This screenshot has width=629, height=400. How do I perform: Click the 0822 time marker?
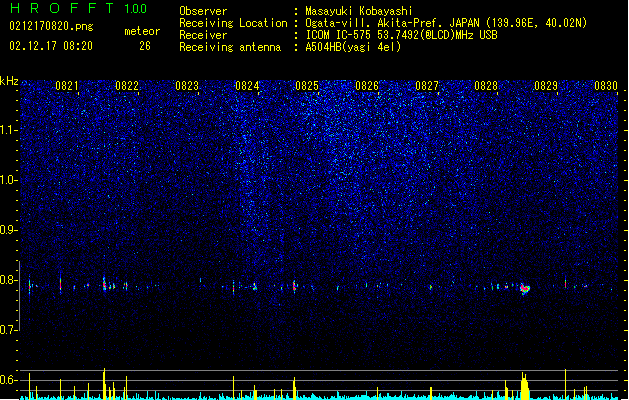[x=127, y=86]
